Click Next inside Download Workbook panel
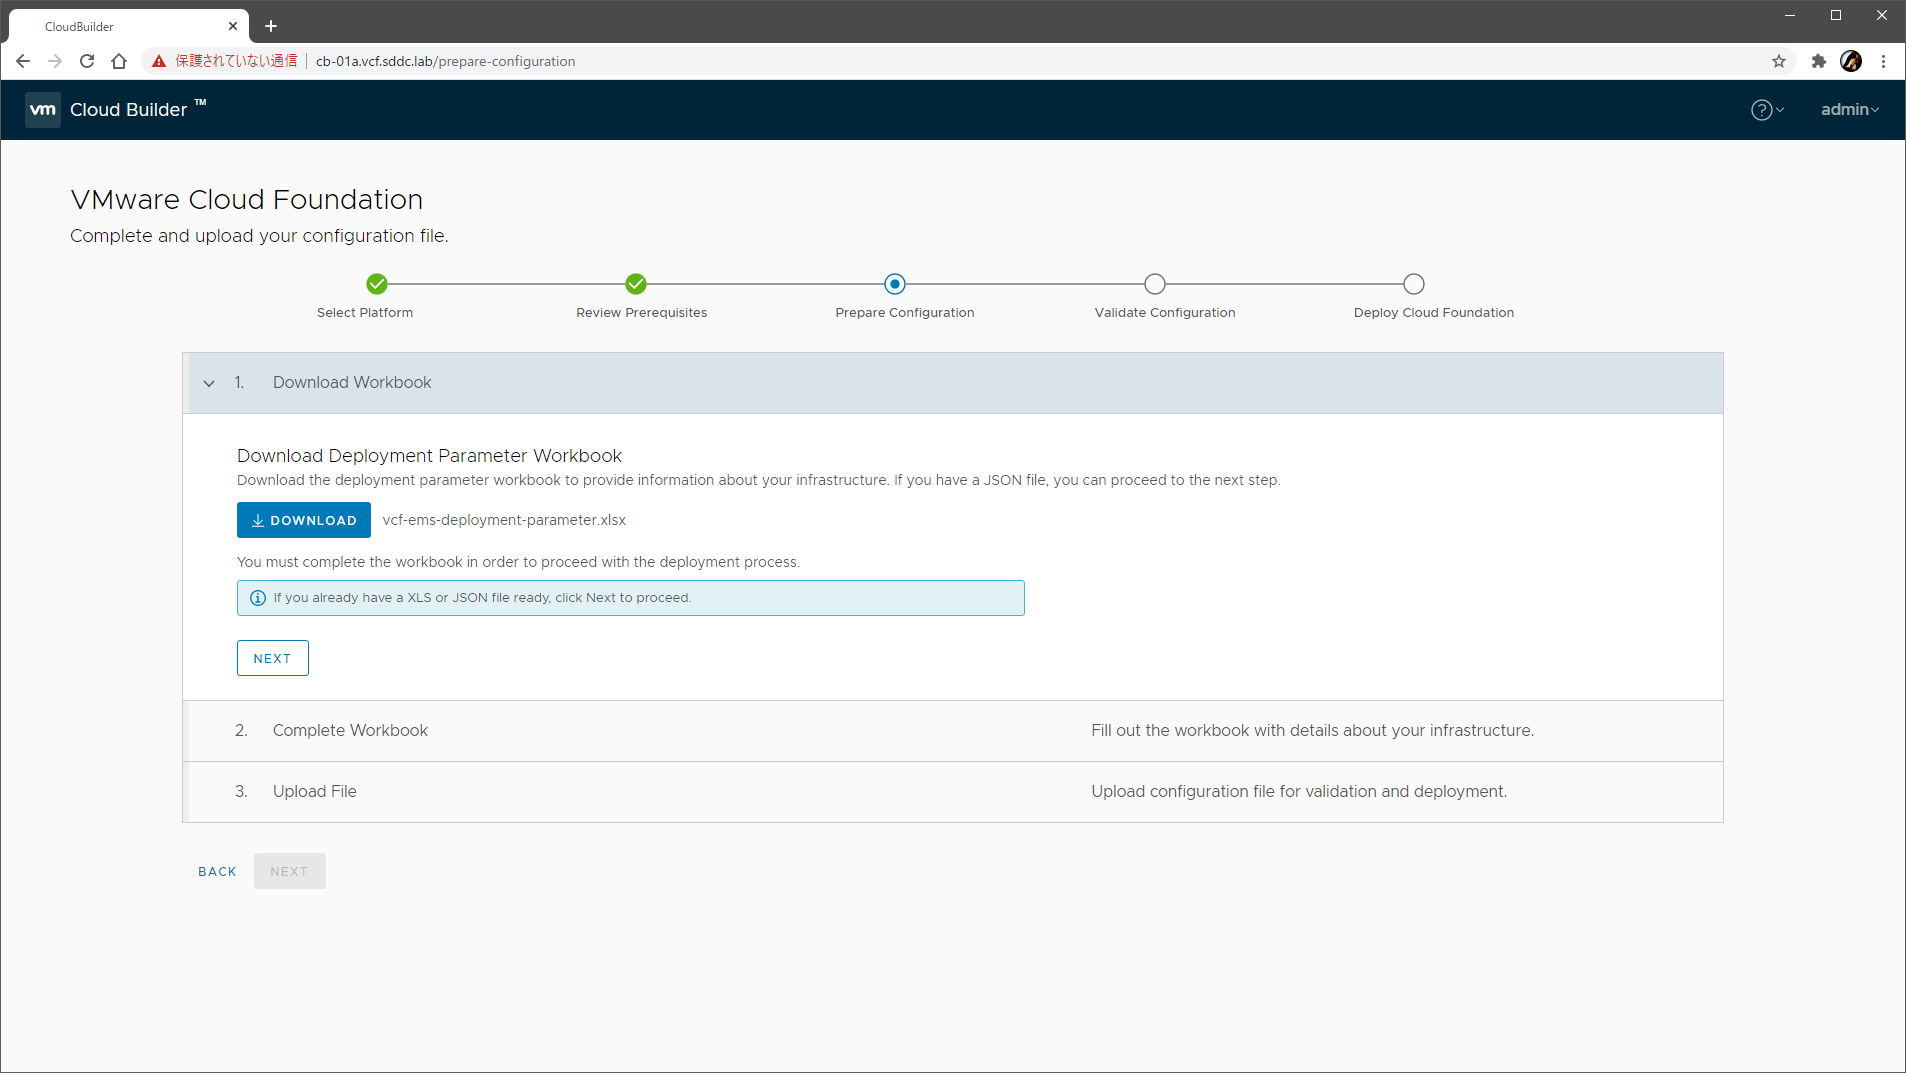 tap(272, 658)
